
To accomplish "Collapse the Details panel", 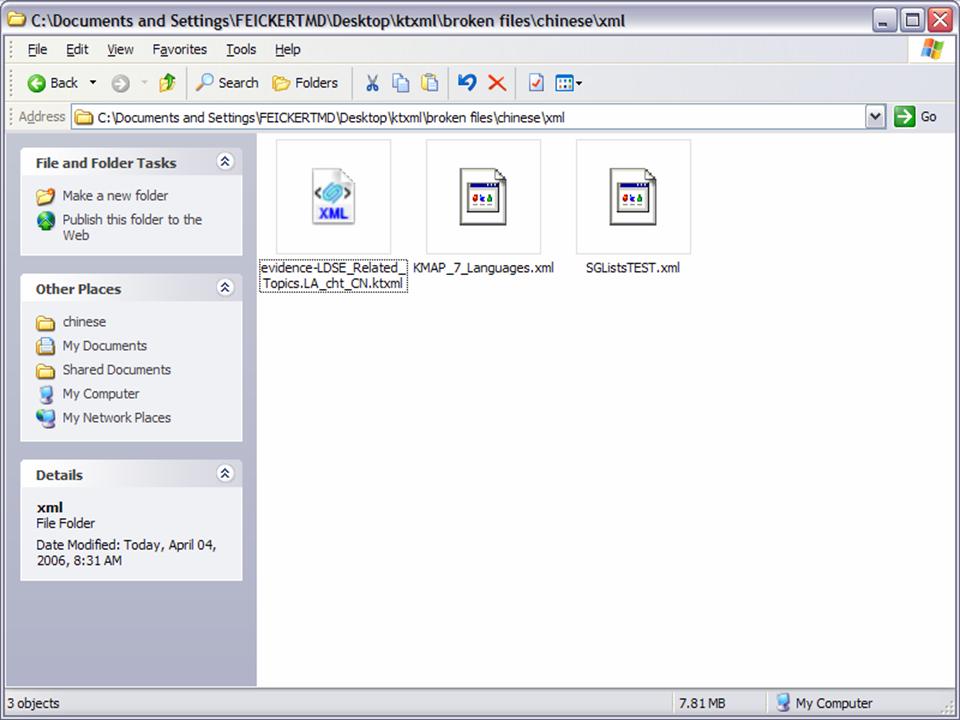I will 225,474.
